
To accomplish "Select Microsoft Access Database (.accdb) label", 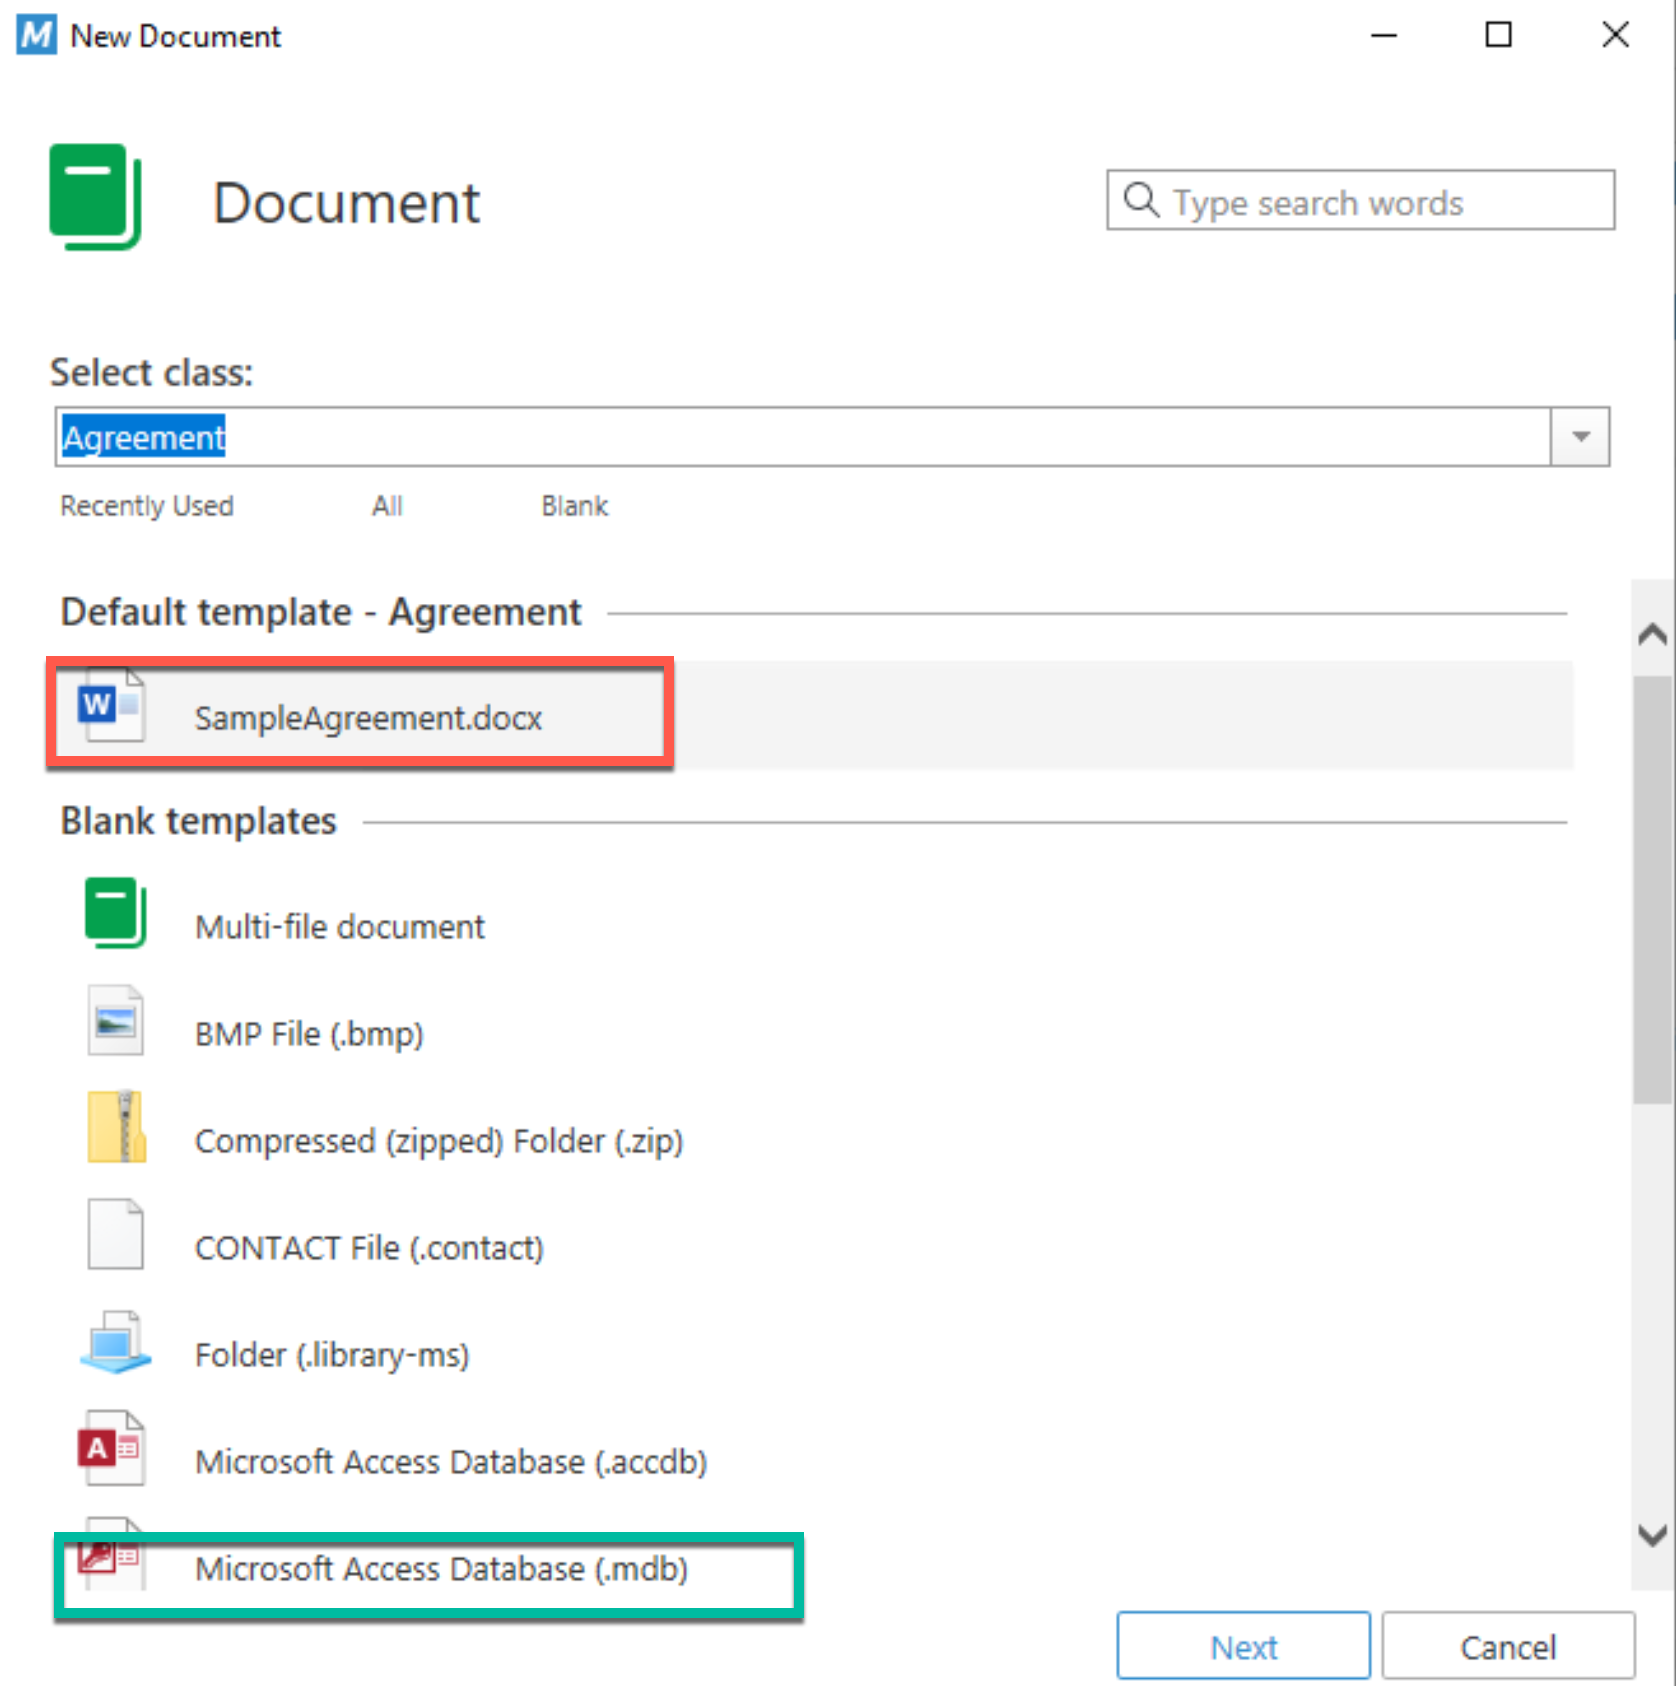I will (x=451, y=1462).
